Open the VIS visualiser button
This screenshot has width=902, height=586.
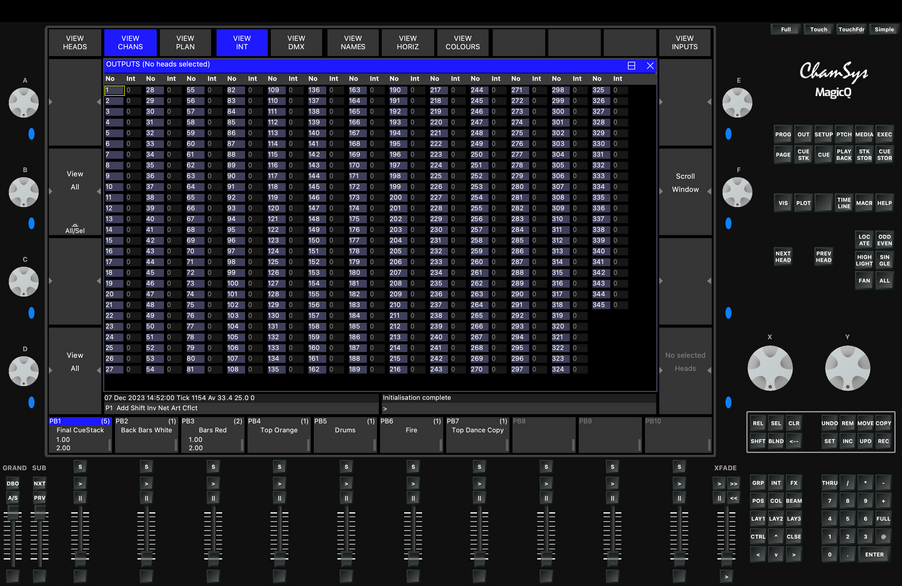click(x=782, y=203)
